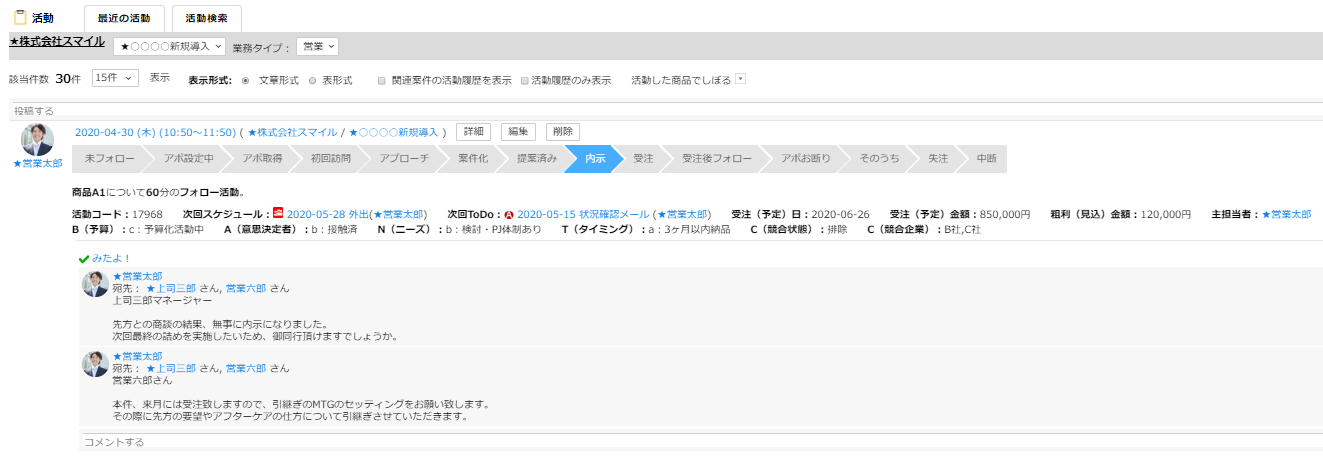Click the green みたよ! checkmark icon
Viewport: 1323px width, 458px height.
[x=84, y=258]
